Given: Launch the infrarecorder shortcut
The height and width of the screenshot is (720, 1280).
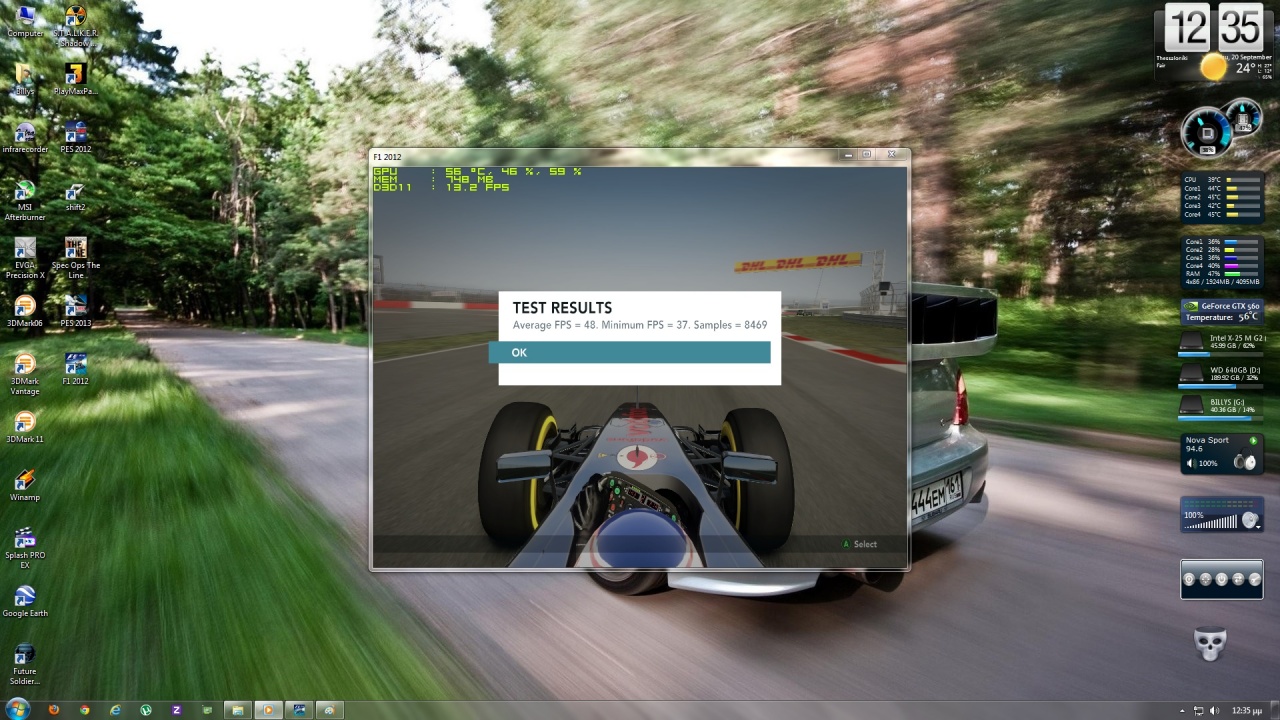Looking at the screenshot, I should pyautogui.click(x=25, y=137).
